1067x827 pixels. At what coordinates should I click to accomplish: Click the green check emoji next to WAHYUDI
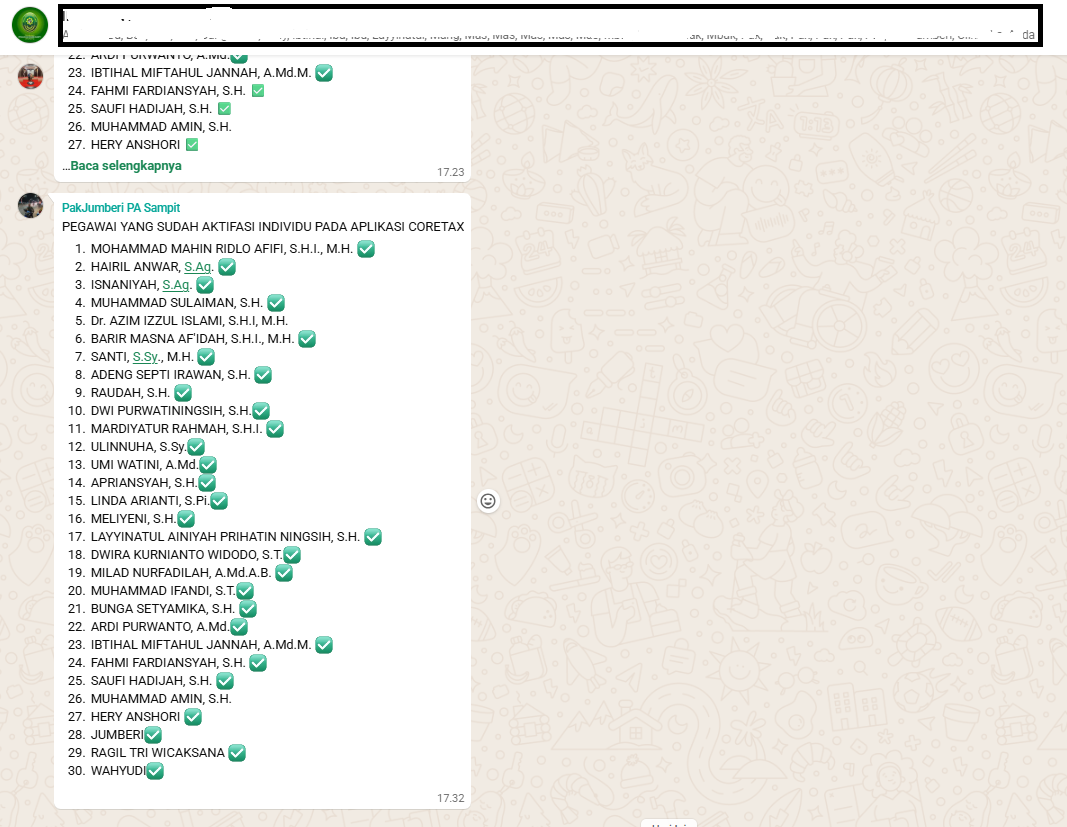(154, 771)
